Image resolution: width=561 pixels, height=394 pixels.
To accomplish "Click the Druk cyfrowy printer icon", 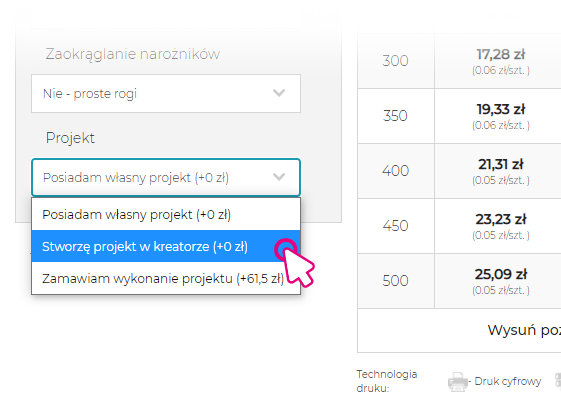I will coord(458,381).
